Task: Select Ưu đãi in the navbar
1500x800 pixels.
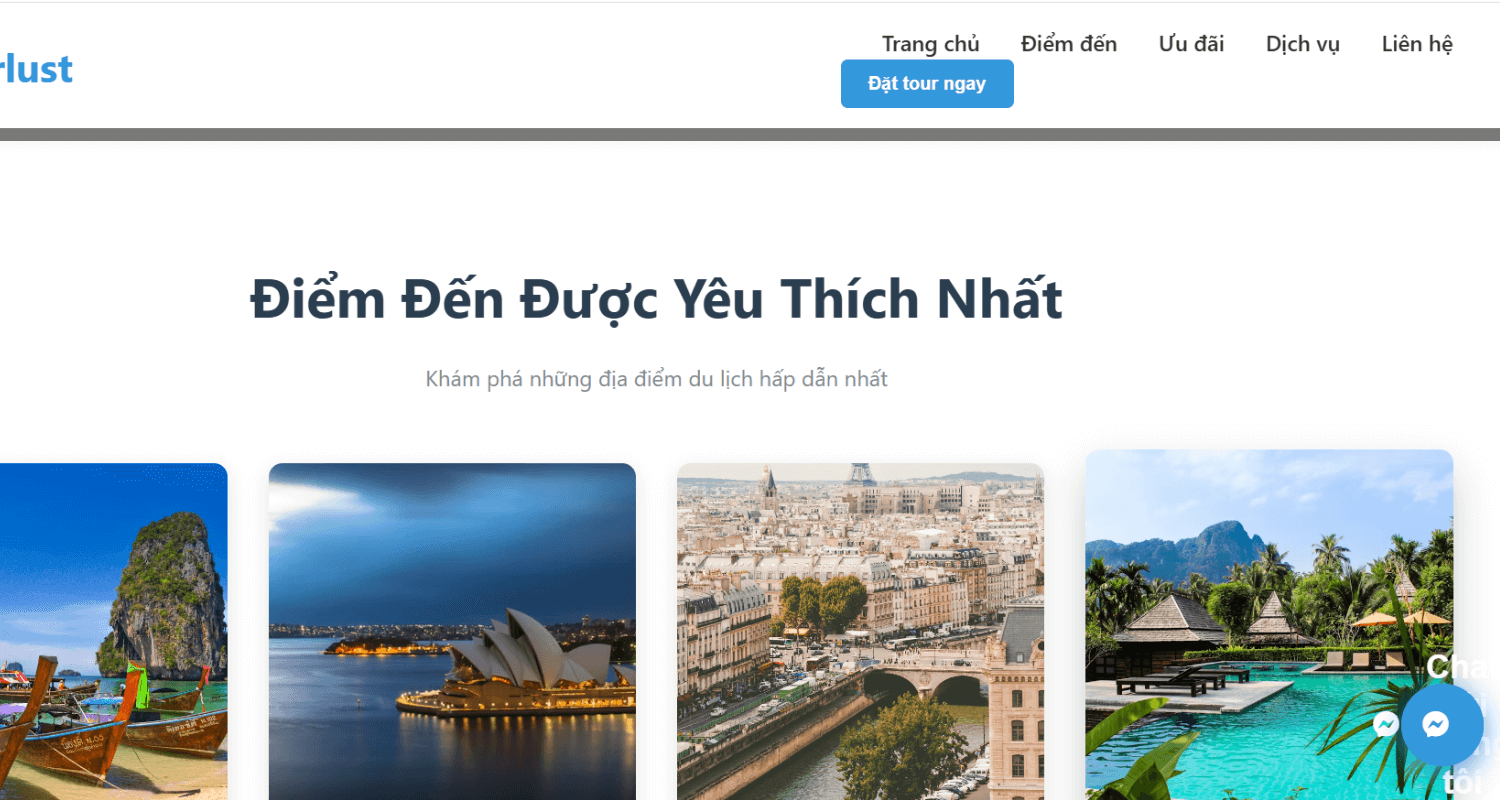Action: tap(1191, 44)
